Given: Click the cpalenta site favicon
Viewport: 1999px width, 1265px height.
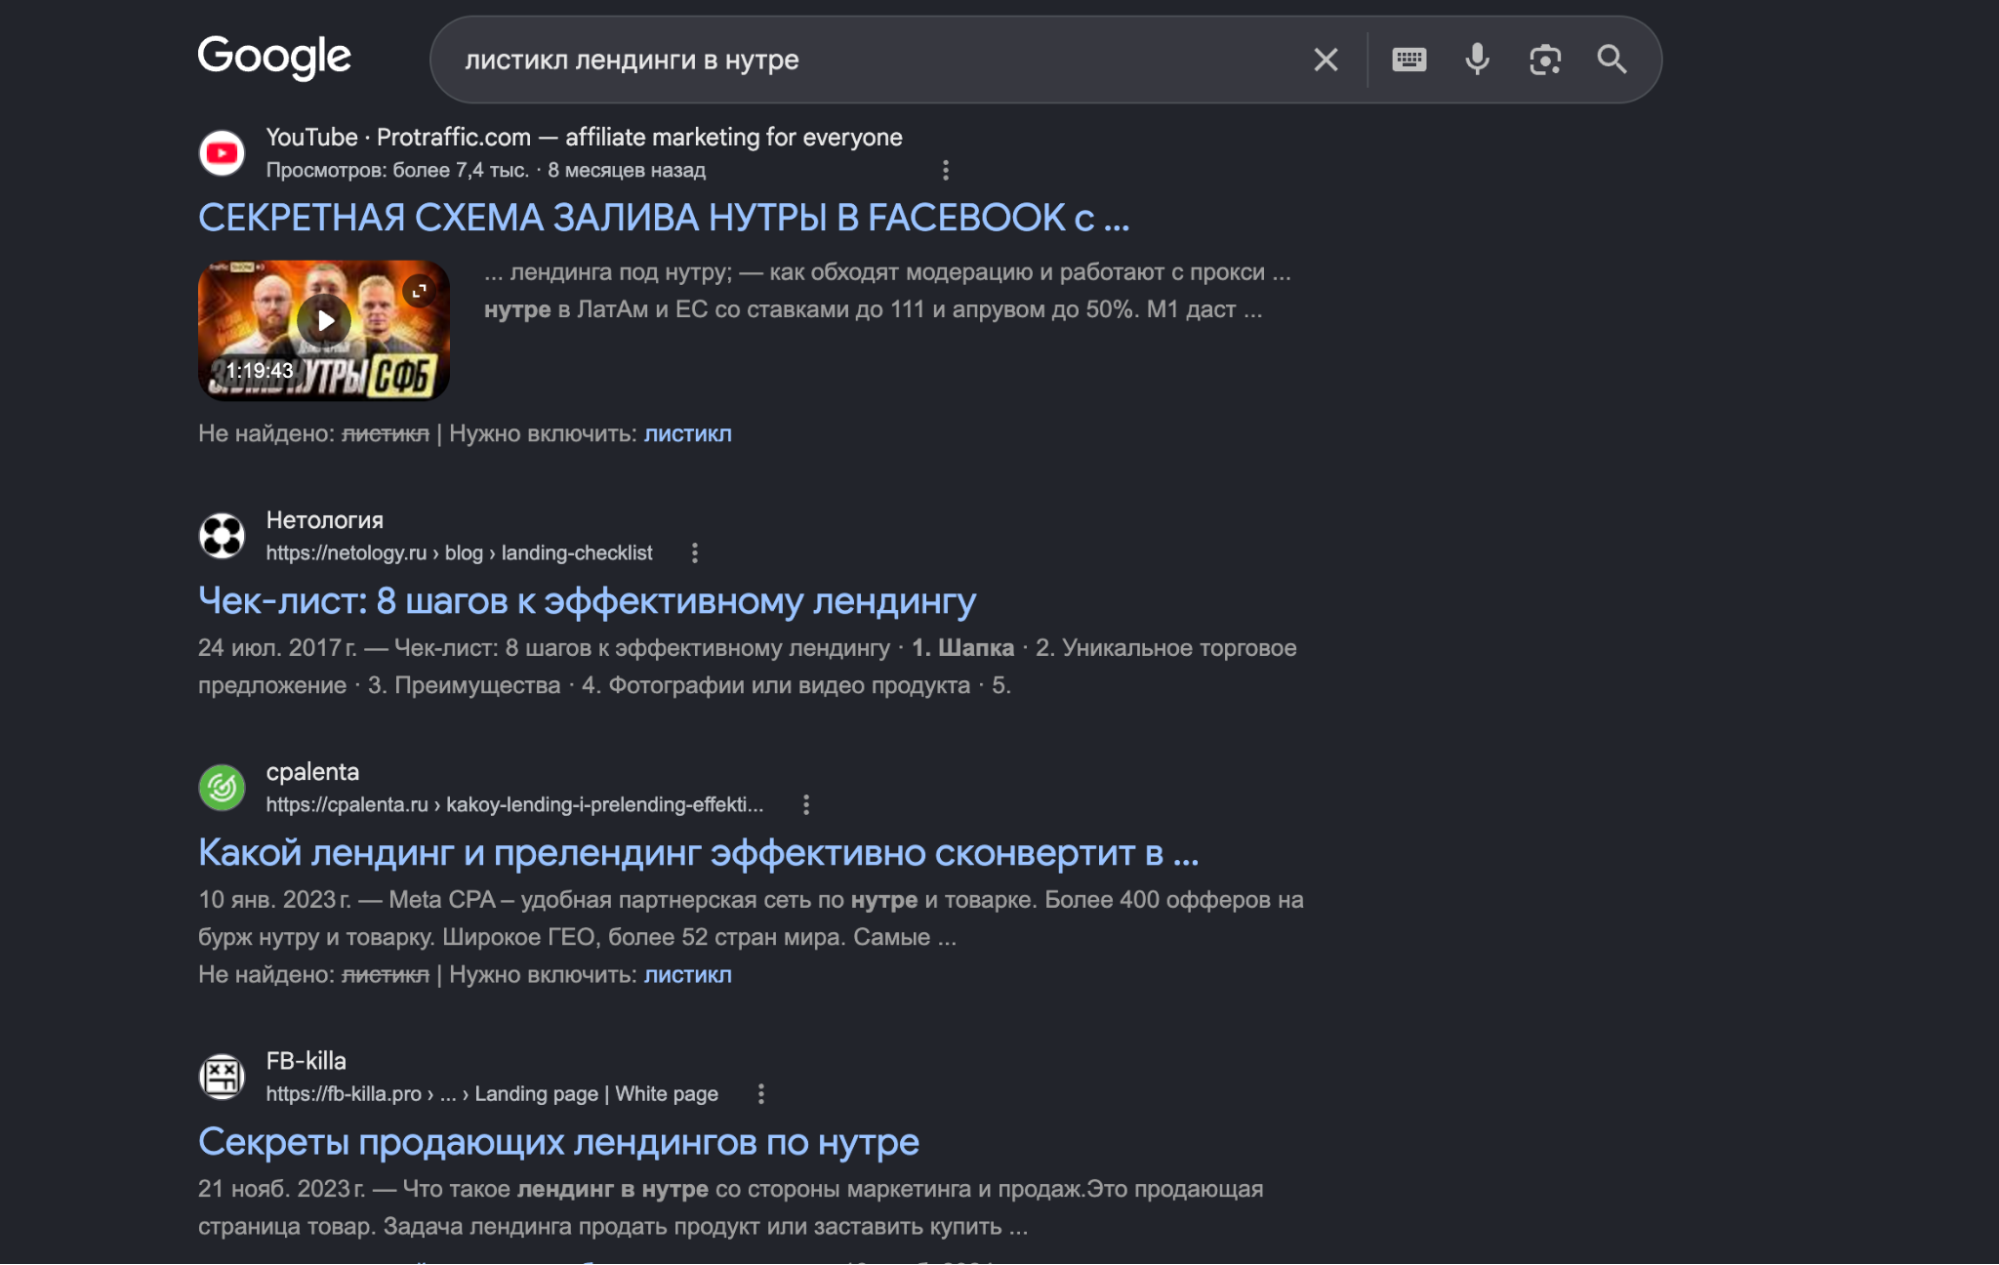Looking at the screenshot, I should click(222, 788).
